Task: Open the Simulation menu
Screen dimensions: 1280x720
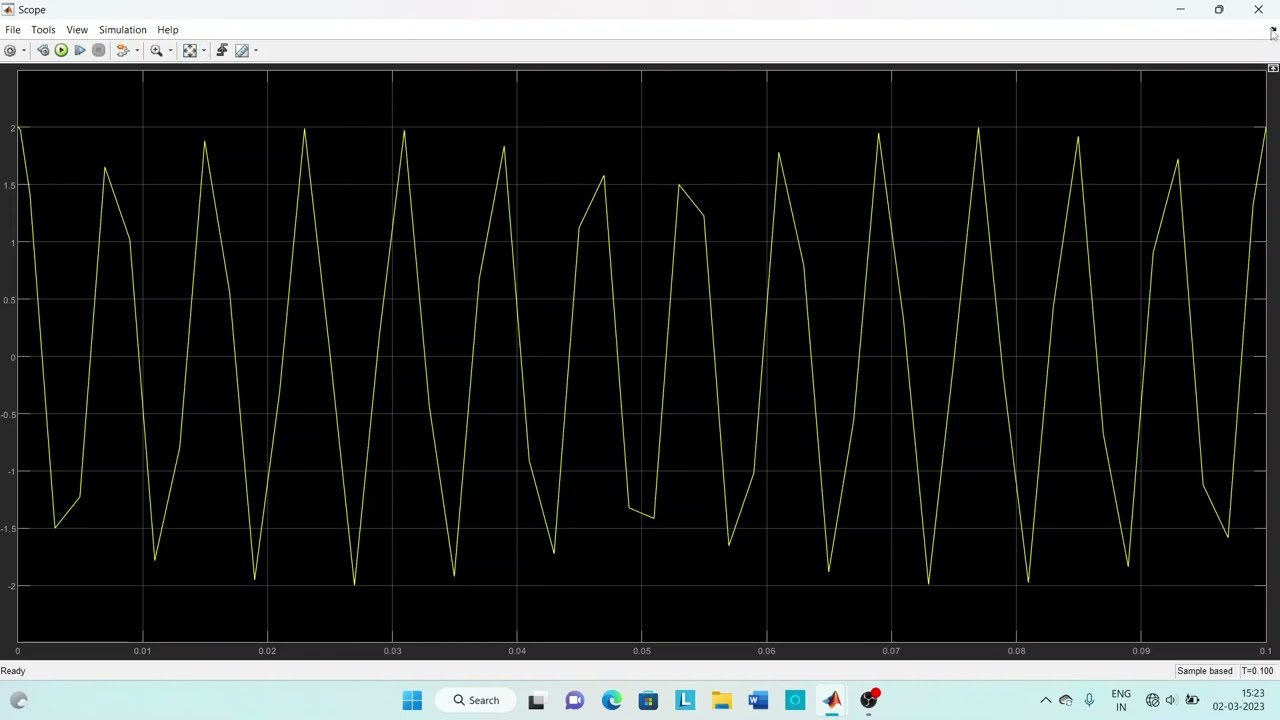Action: pos(123,30)
